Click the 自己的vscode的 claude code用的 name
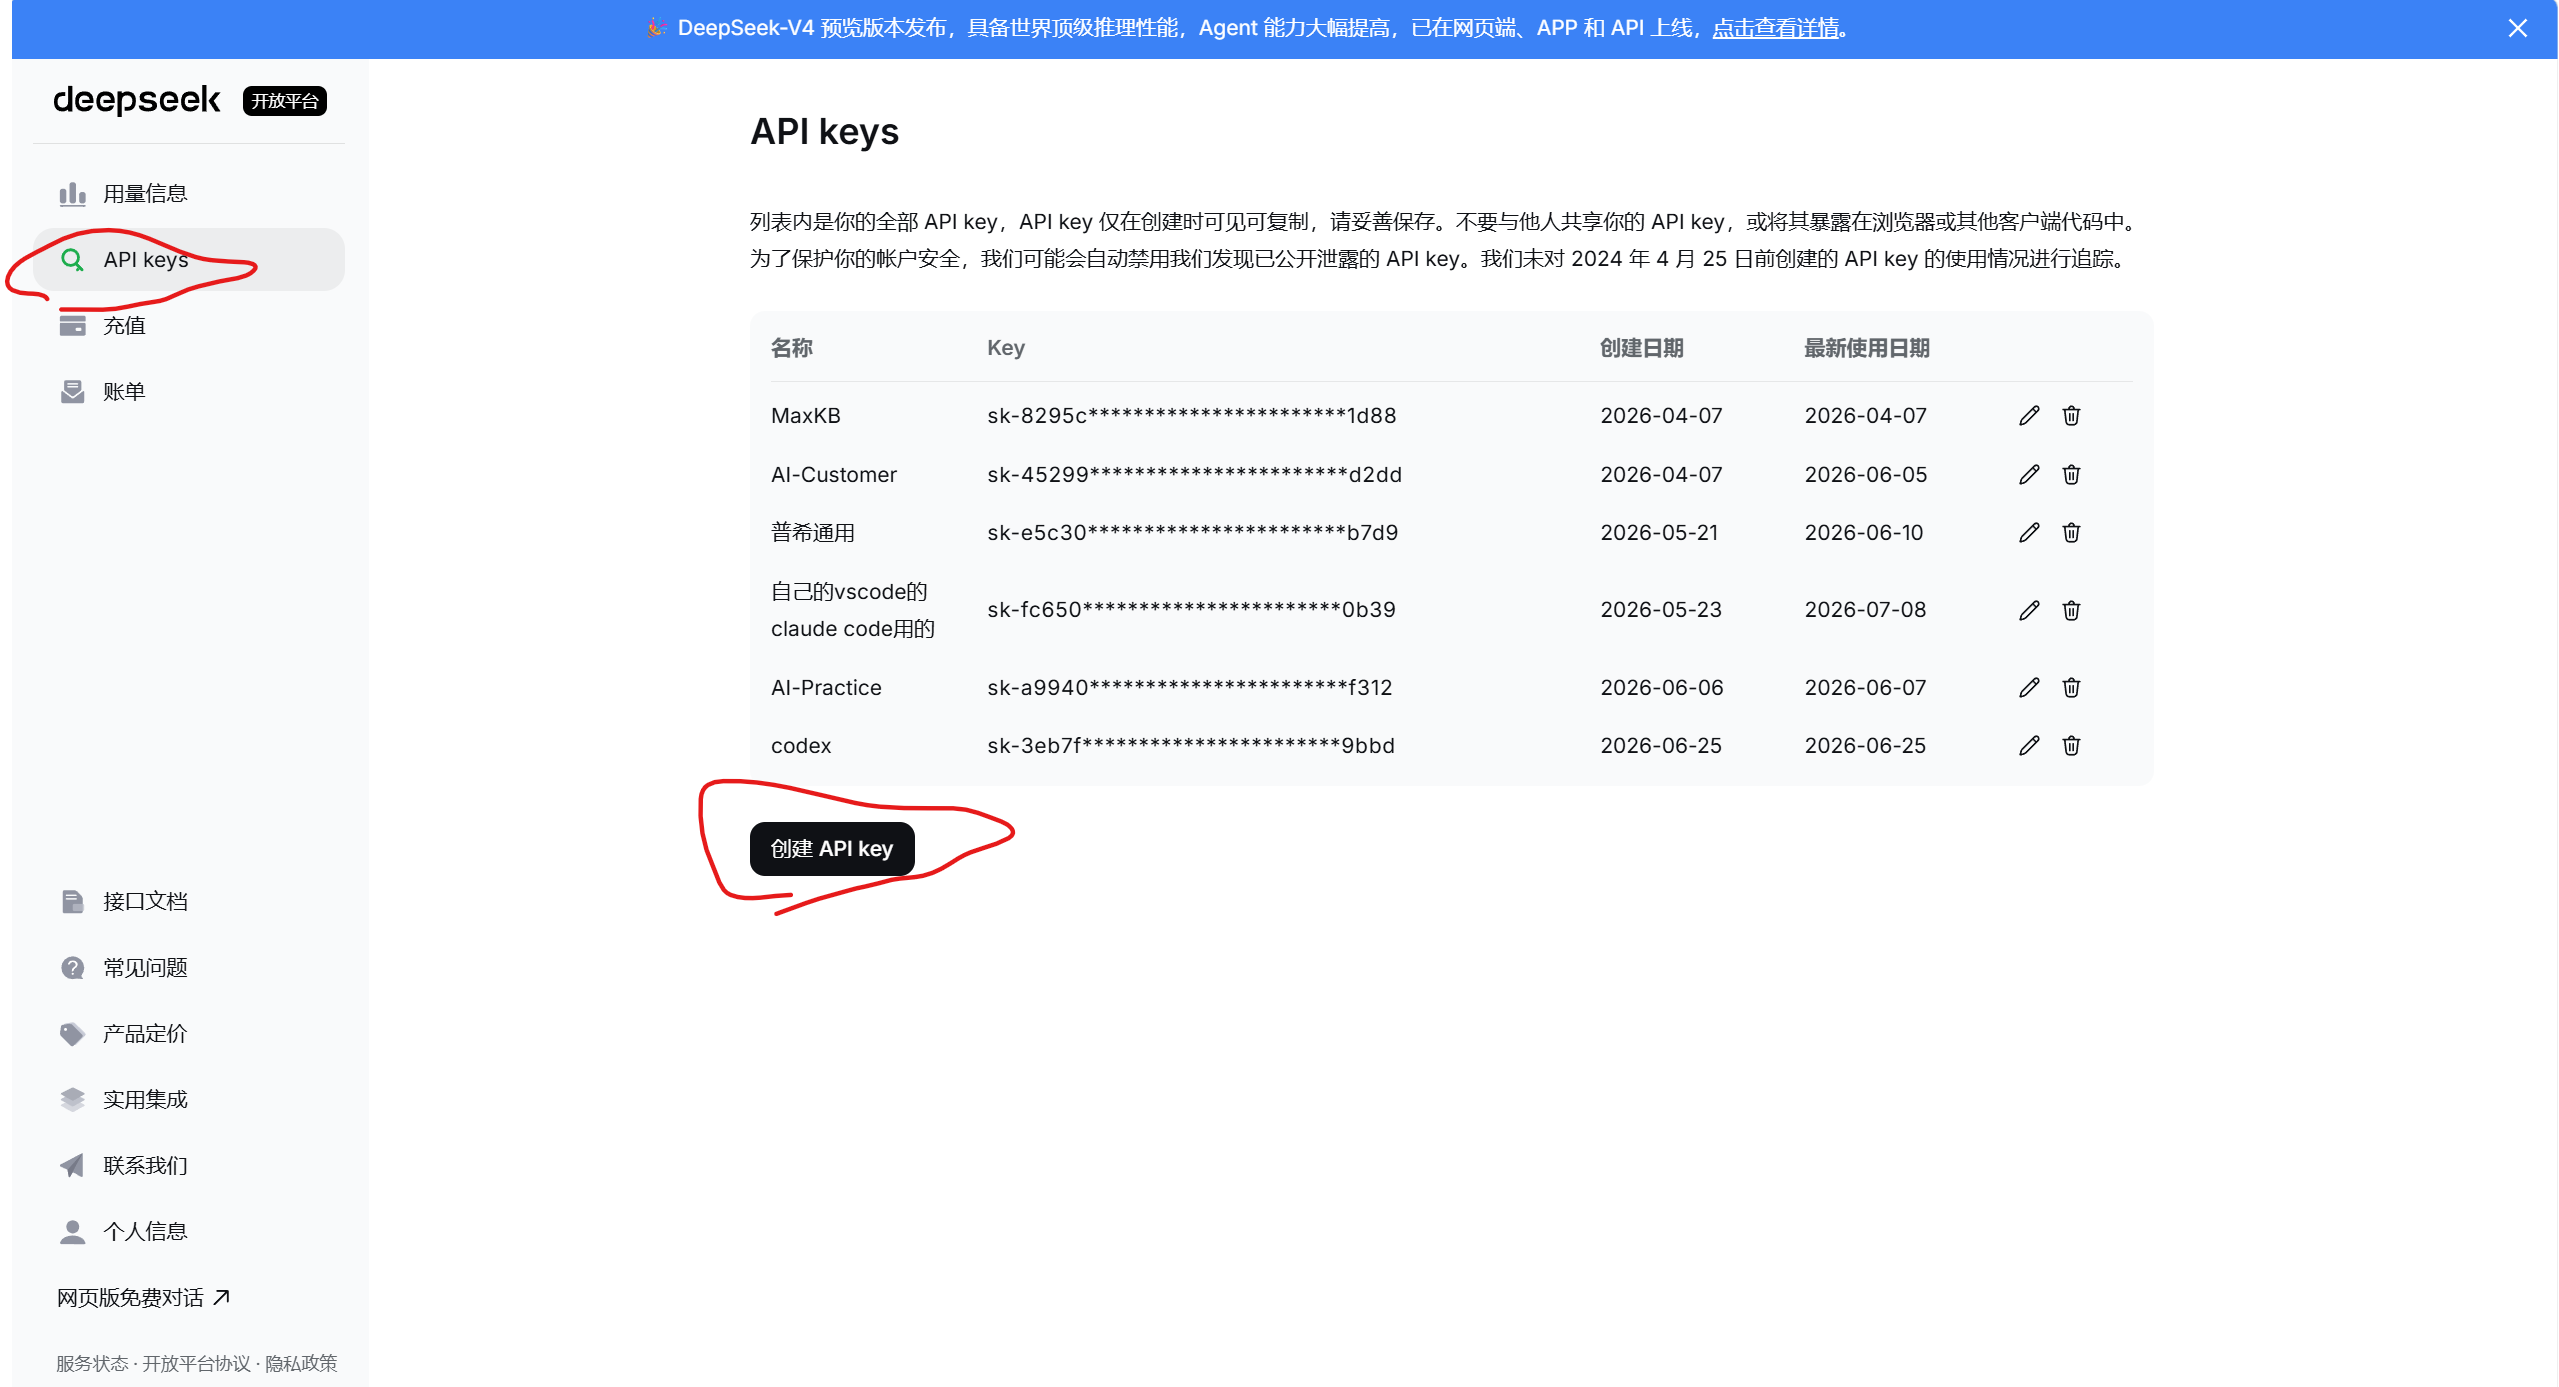 point(853,610)
